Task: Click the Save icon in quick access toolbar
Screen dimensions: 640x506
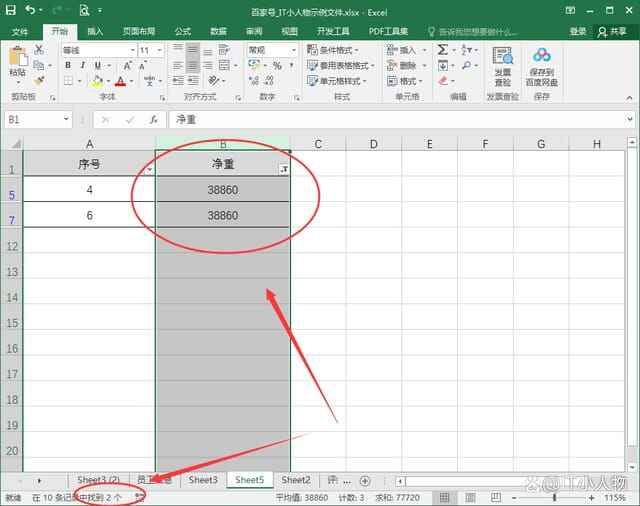Action: 10,10
